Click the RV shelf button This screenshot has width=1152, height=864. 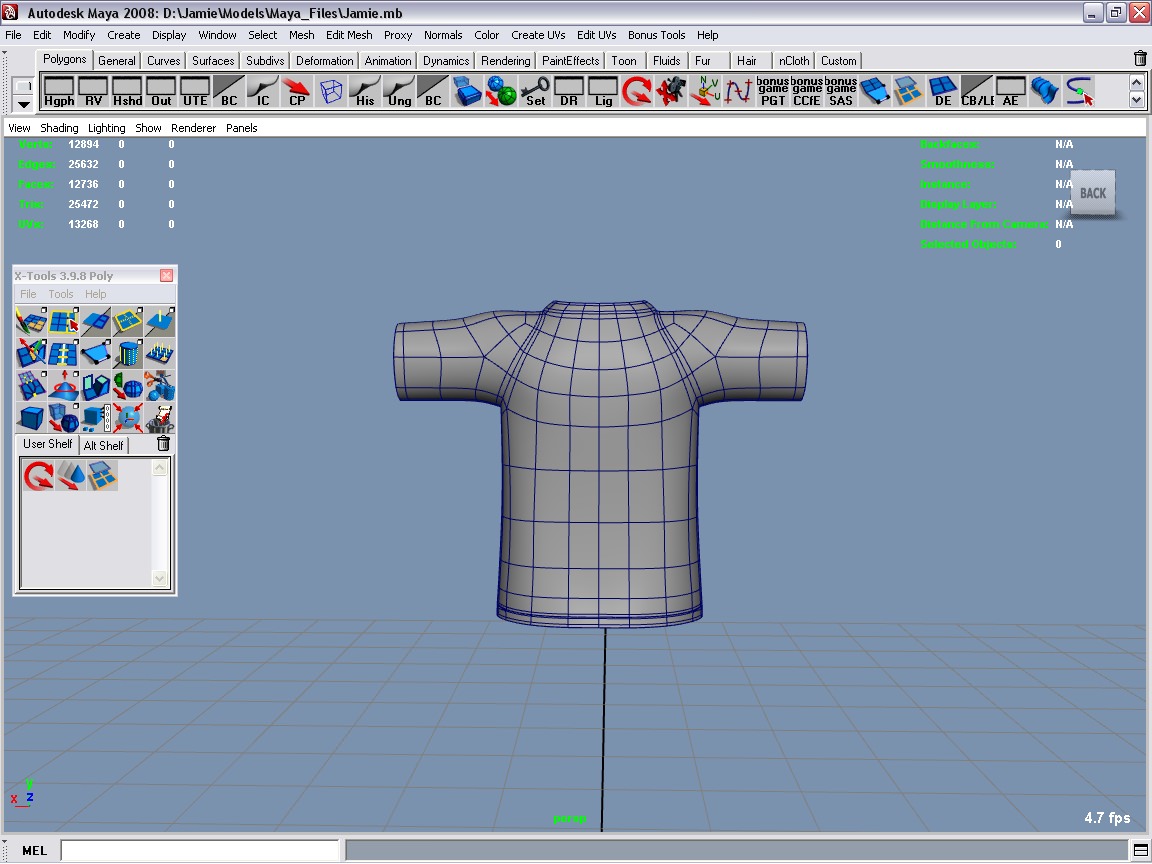[93, 92]
